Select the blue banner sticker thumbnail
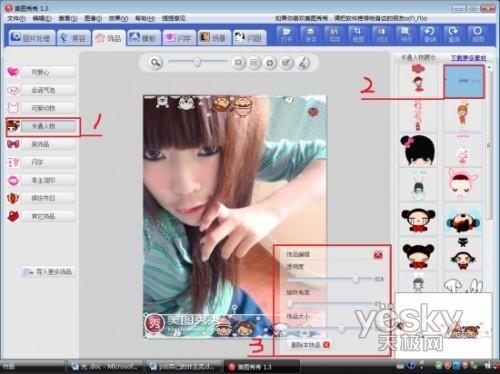The width and height of the screenshot is (500, 374). 463,81
